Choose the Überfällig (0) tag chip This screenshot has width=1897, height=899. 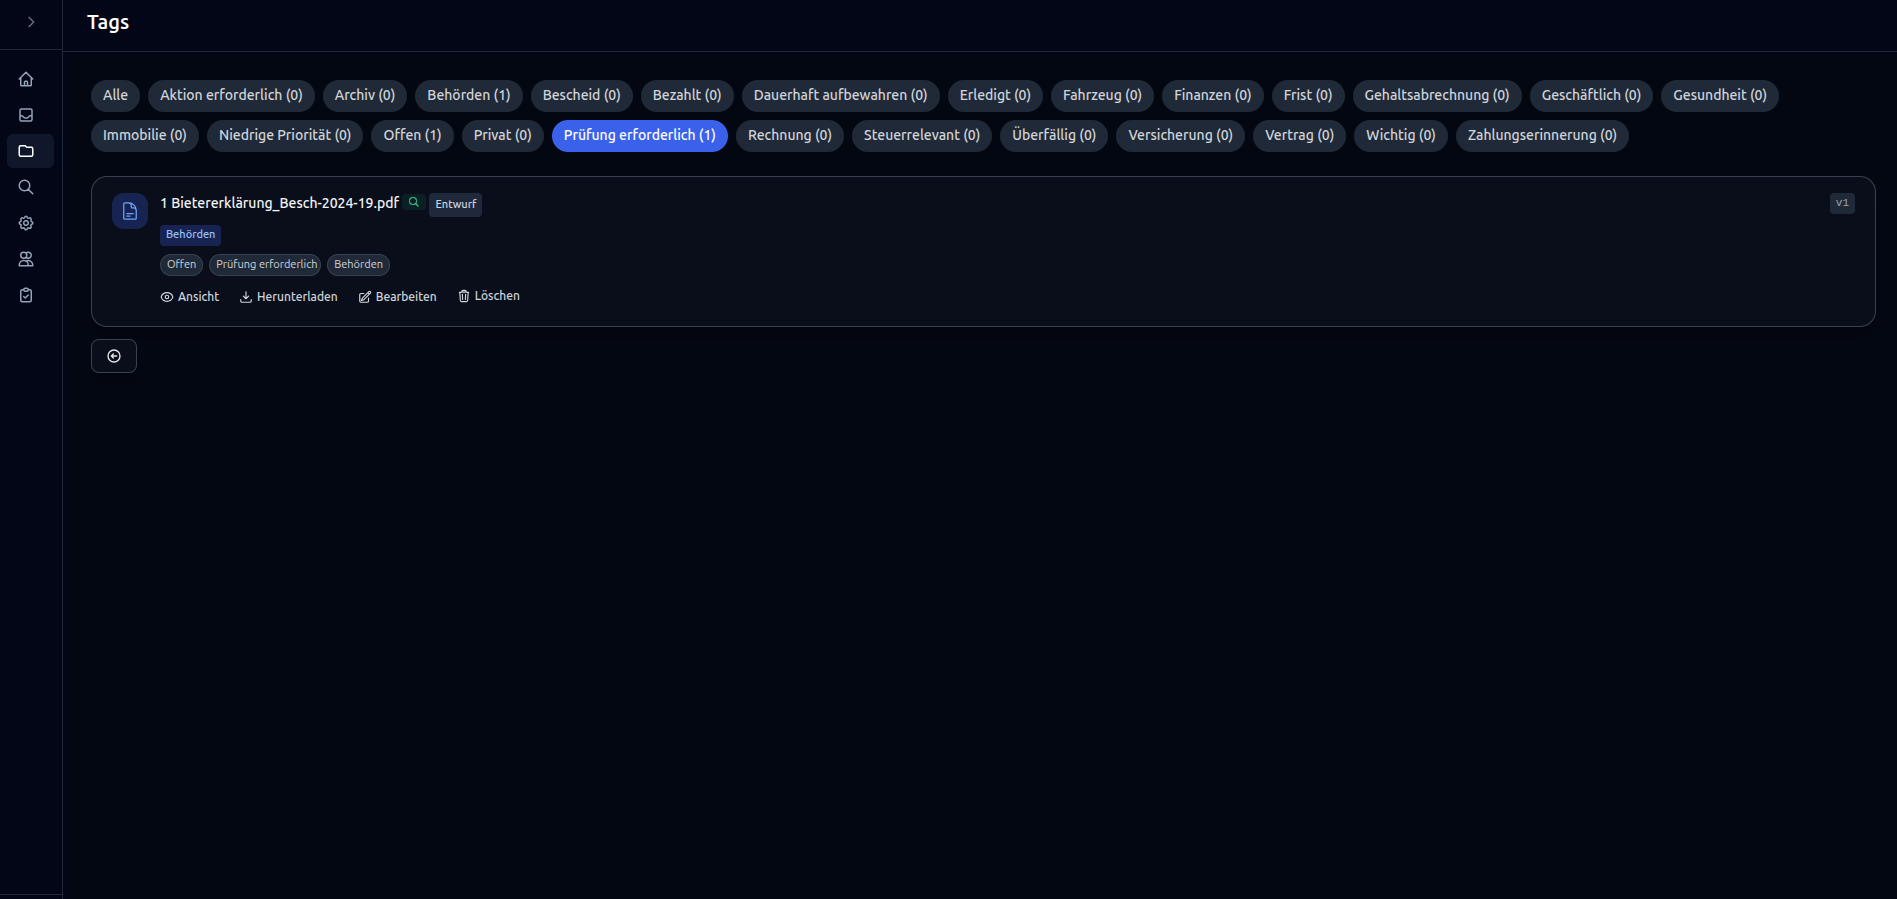coord(1054,135)
